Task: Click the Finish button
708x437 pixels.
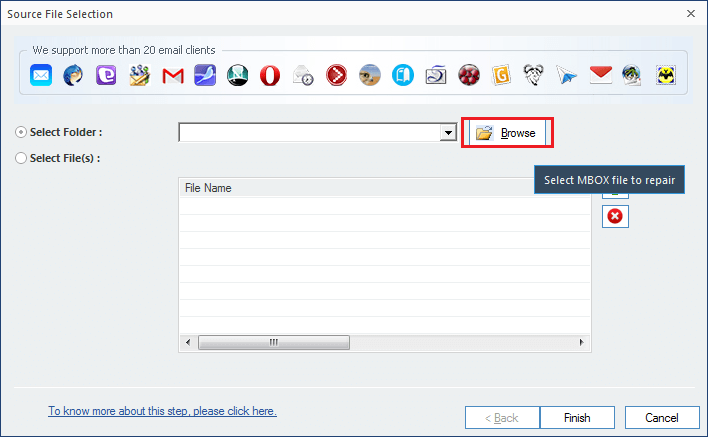Action: [x=577, y=418]
